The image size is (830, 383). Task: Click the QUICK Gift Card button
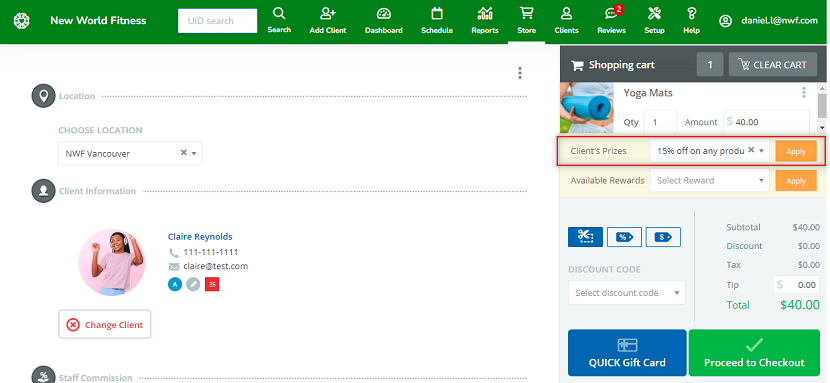click(627, 352)
